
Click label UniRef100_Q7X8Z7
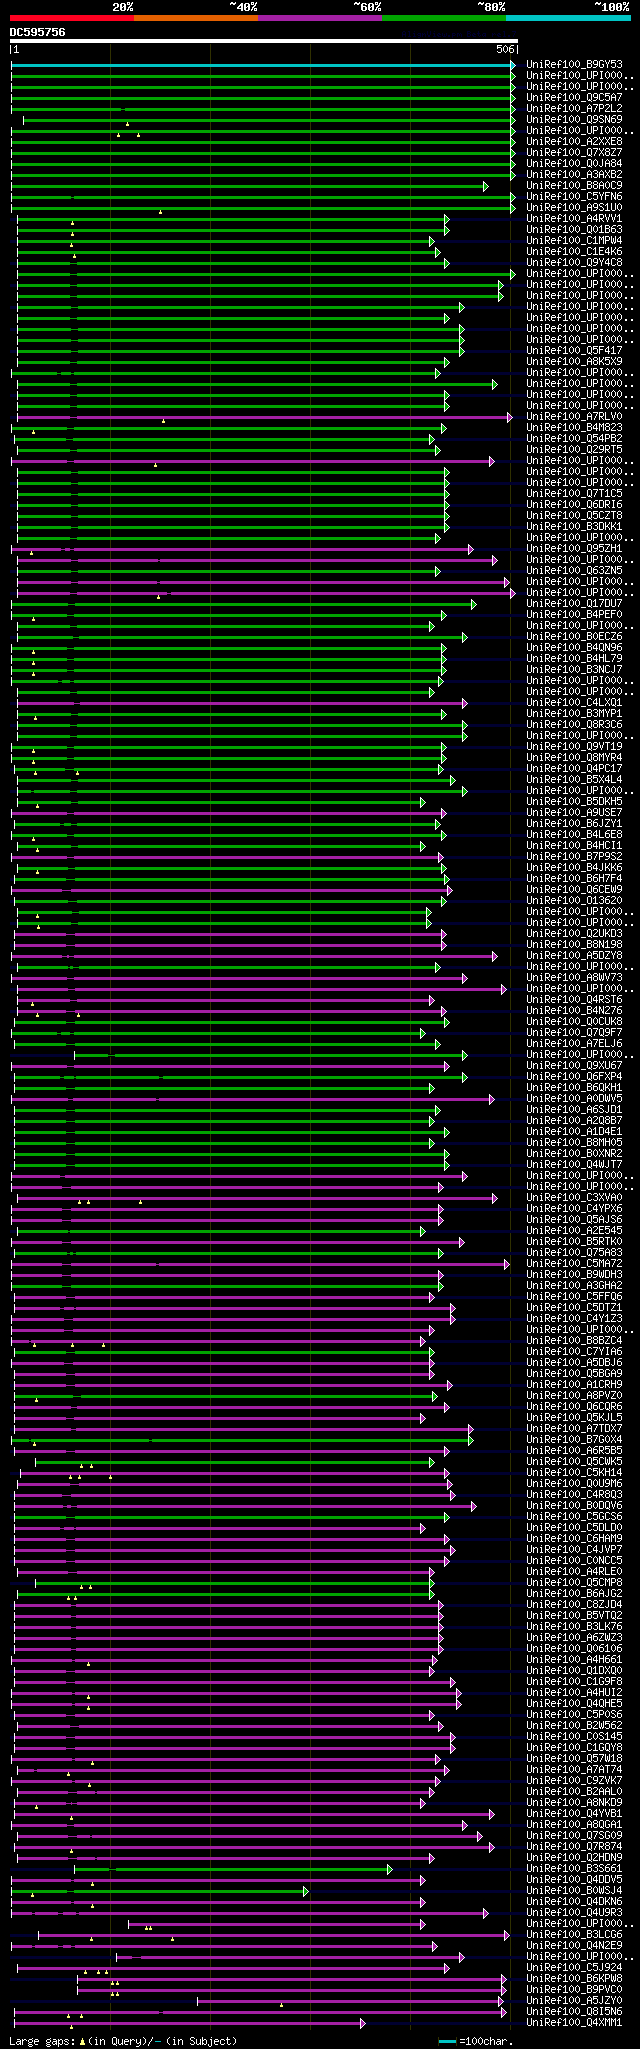point(574,153)
